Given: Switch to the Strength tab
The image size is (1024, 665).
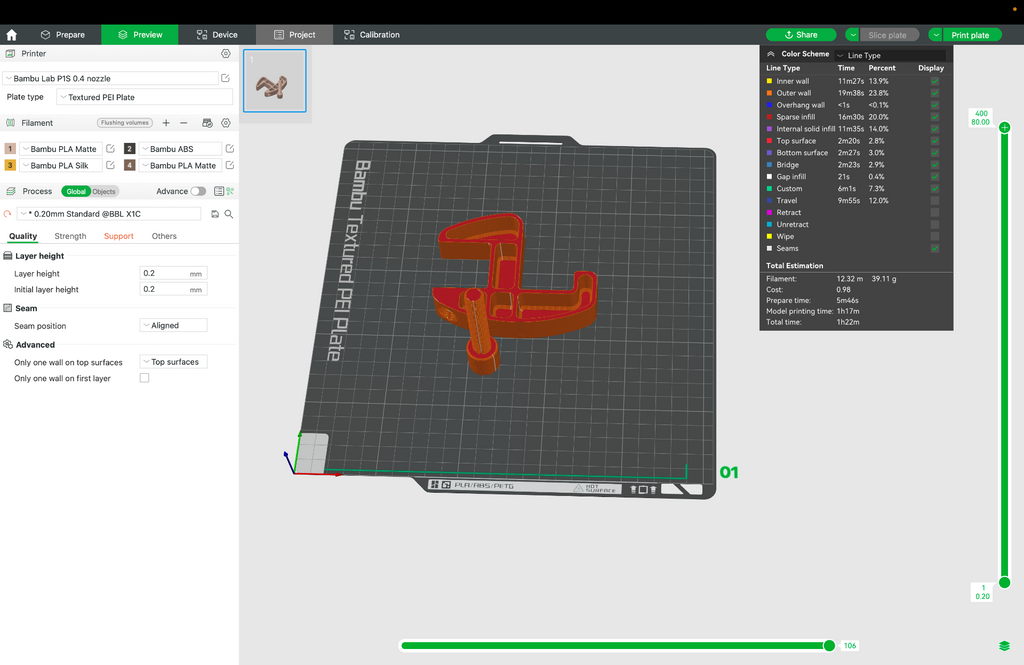Looking at the screenshot, I should [x=70, y=236].
